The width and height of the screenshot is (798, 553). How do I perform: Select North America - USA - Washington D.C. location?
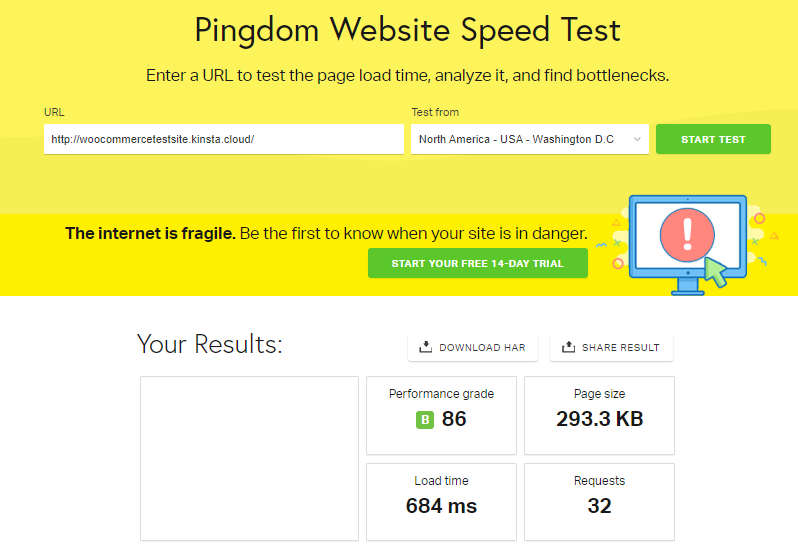point(530,139)
